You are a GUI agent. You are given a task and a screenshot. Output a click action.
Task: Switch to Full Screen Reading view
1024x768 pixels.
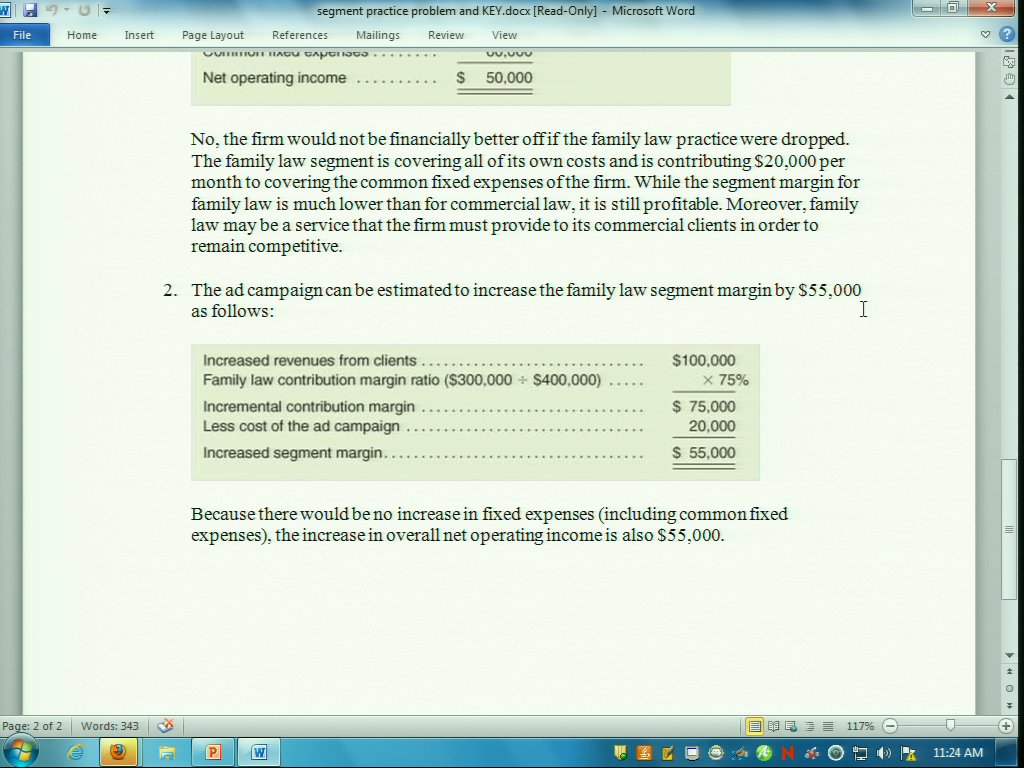[772, 726]
